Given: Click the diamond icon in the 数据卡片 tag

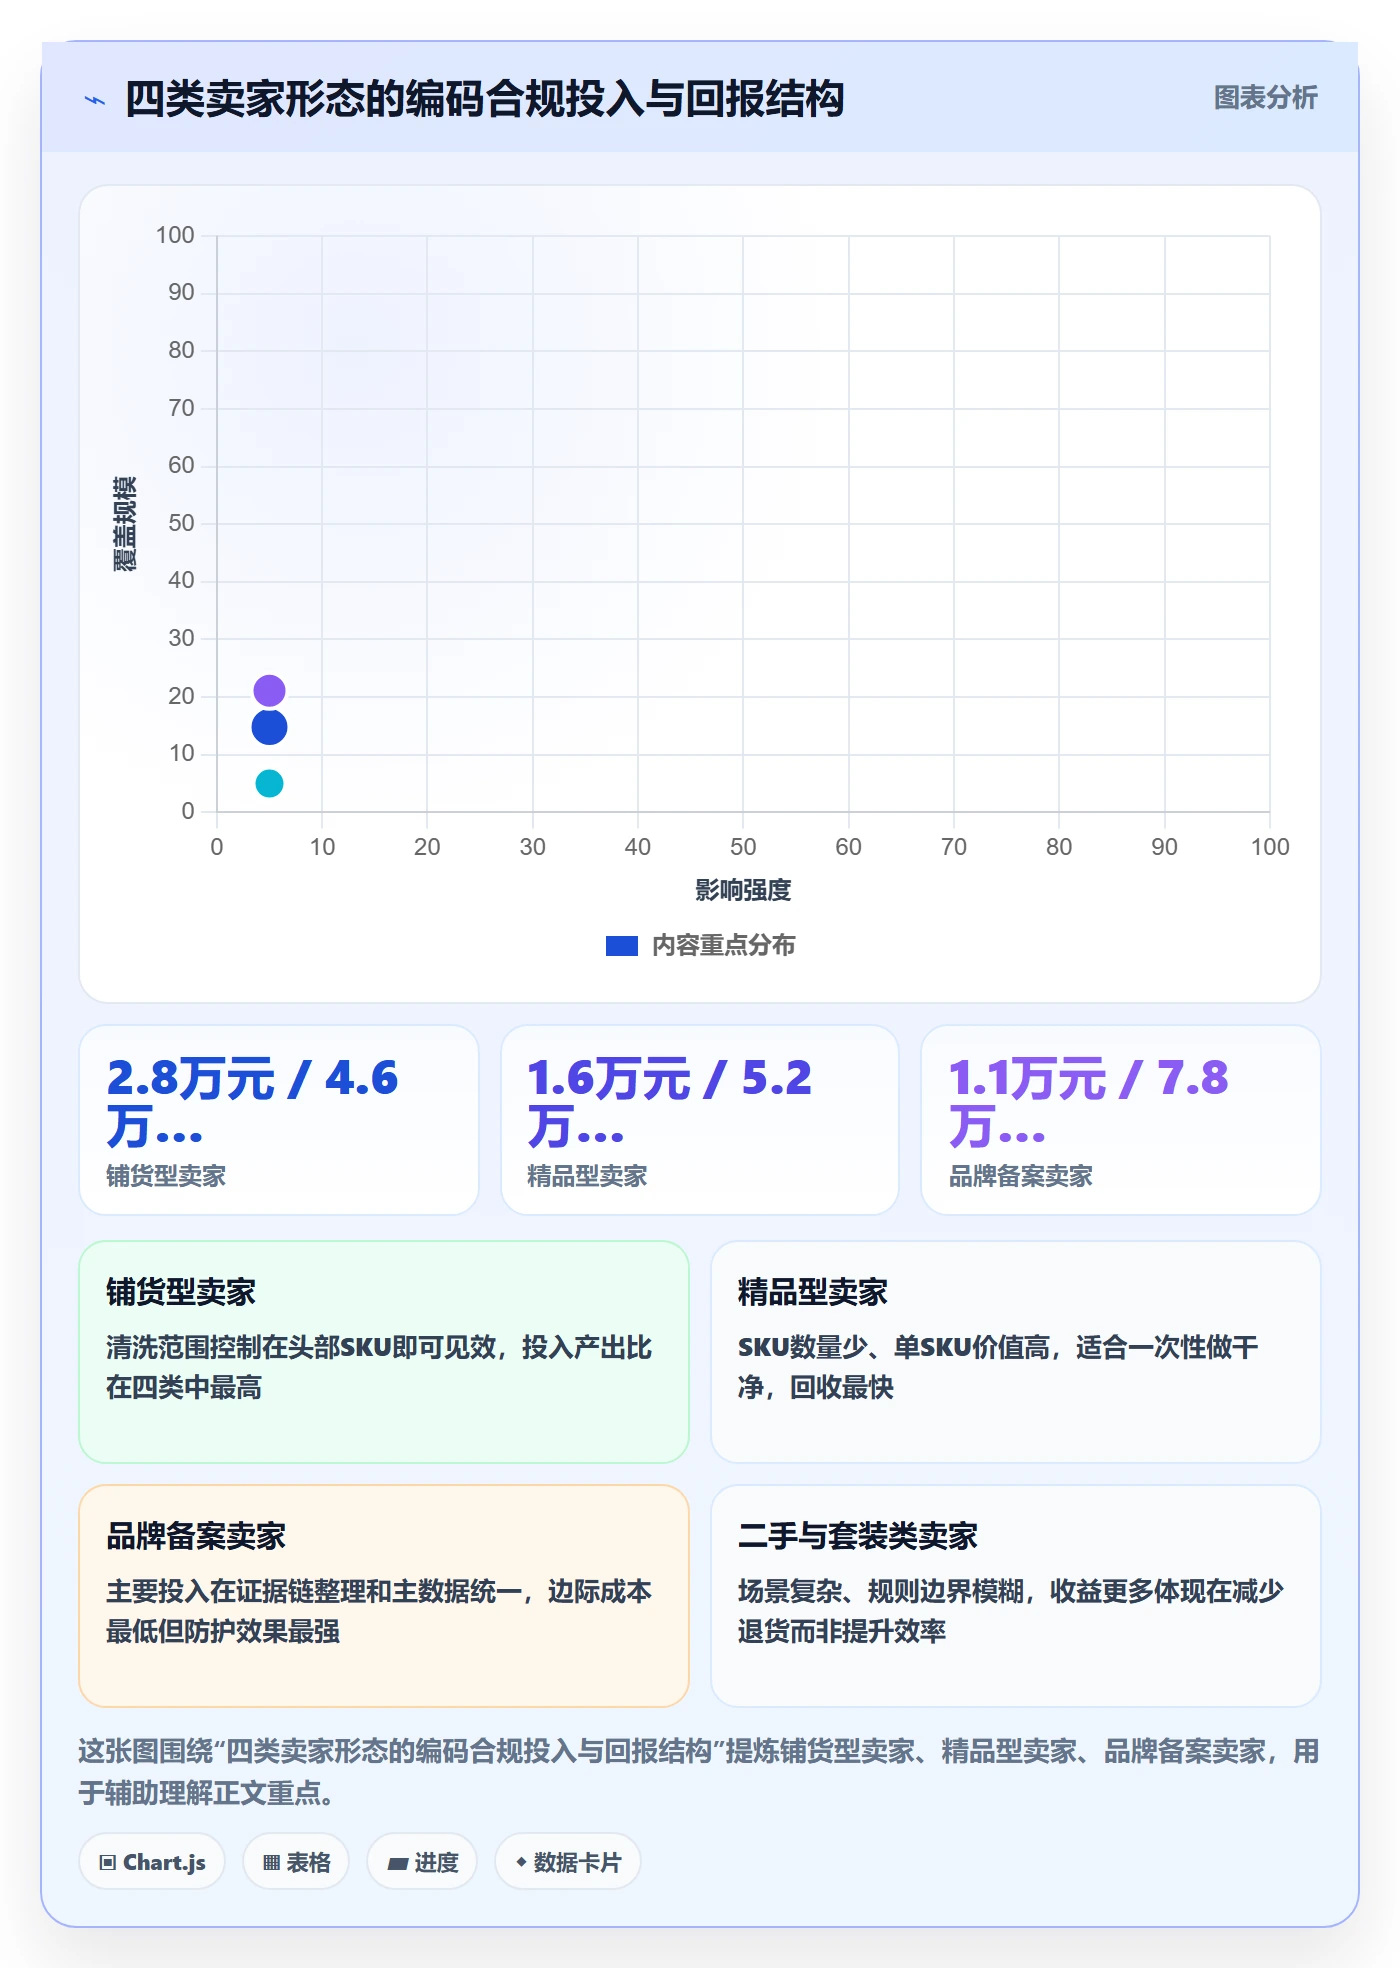Looking at the screenshot, I should coord(521,1862).
